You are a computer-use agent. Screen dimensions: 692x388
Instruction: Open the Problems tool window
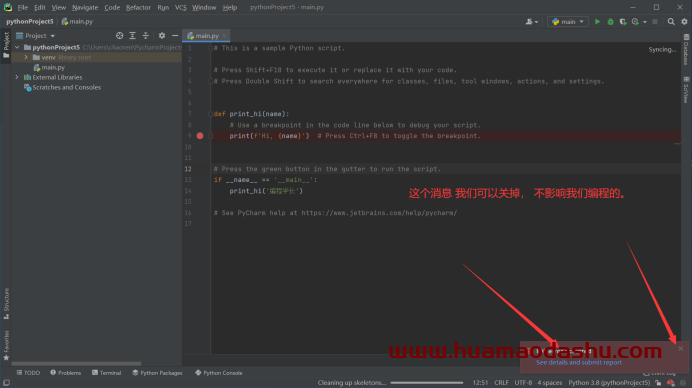[x=66, y=373]
